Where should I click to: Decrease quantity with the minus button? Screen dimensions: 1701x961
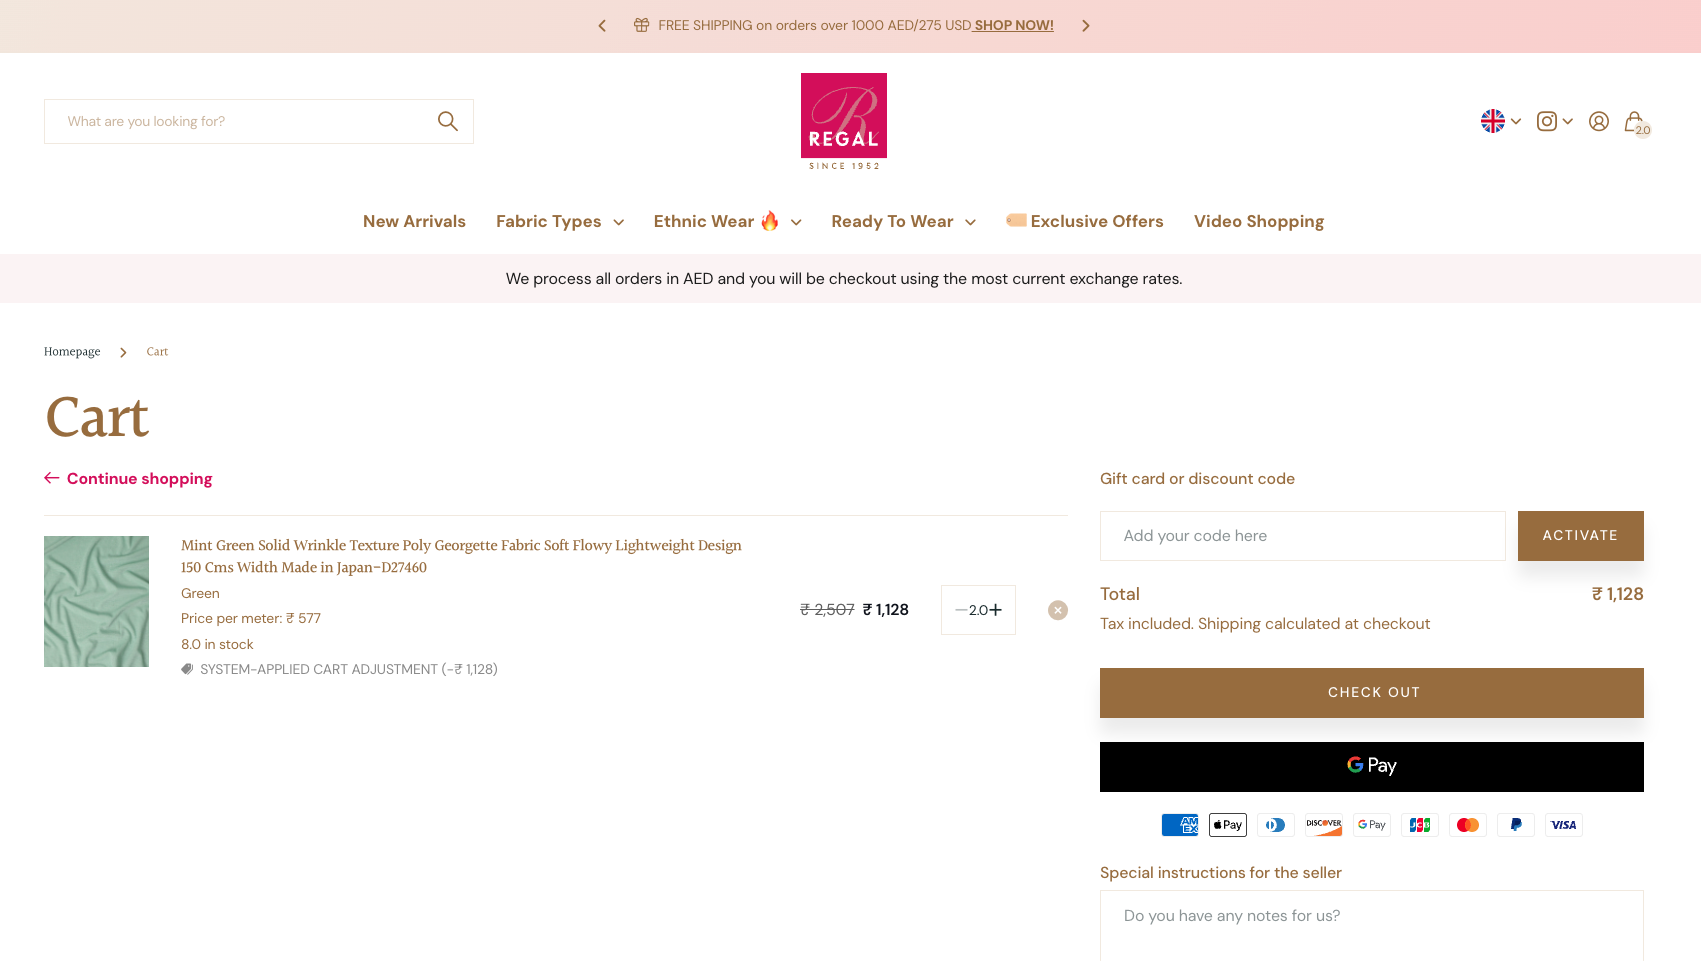point(961,610)
